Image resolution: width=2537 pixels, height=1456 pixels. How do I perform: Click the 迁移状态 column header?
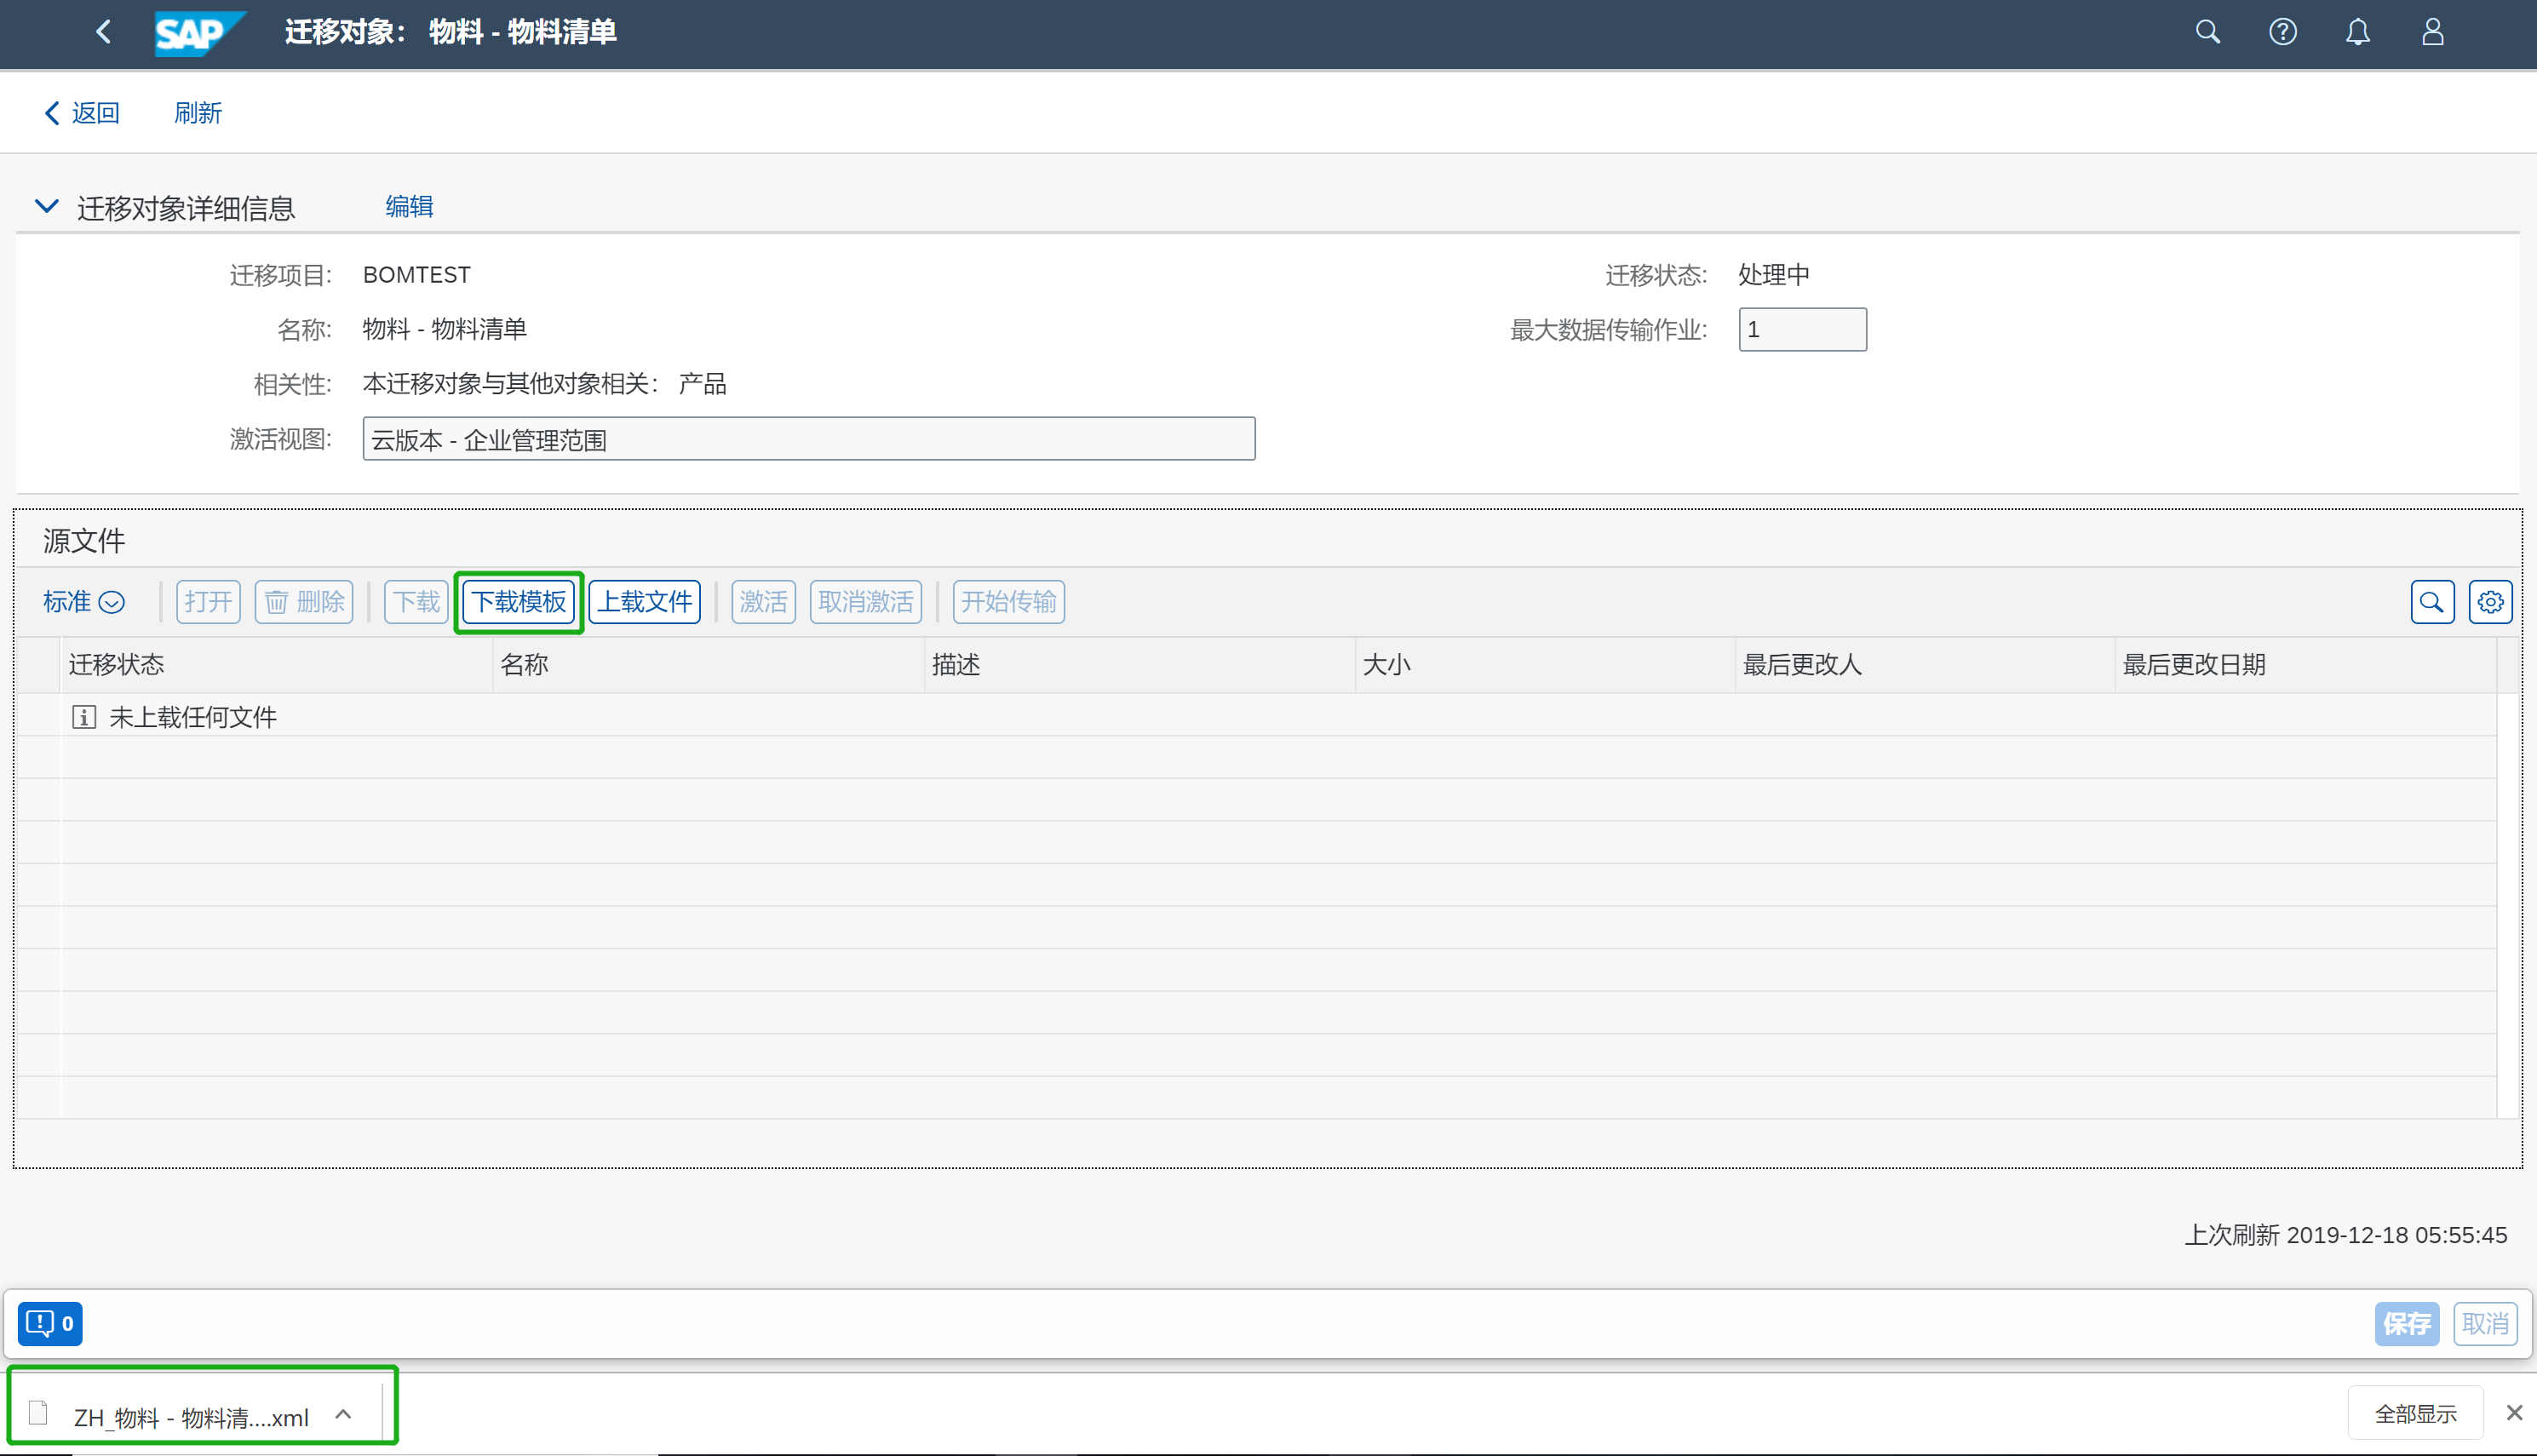pos(276,665)
